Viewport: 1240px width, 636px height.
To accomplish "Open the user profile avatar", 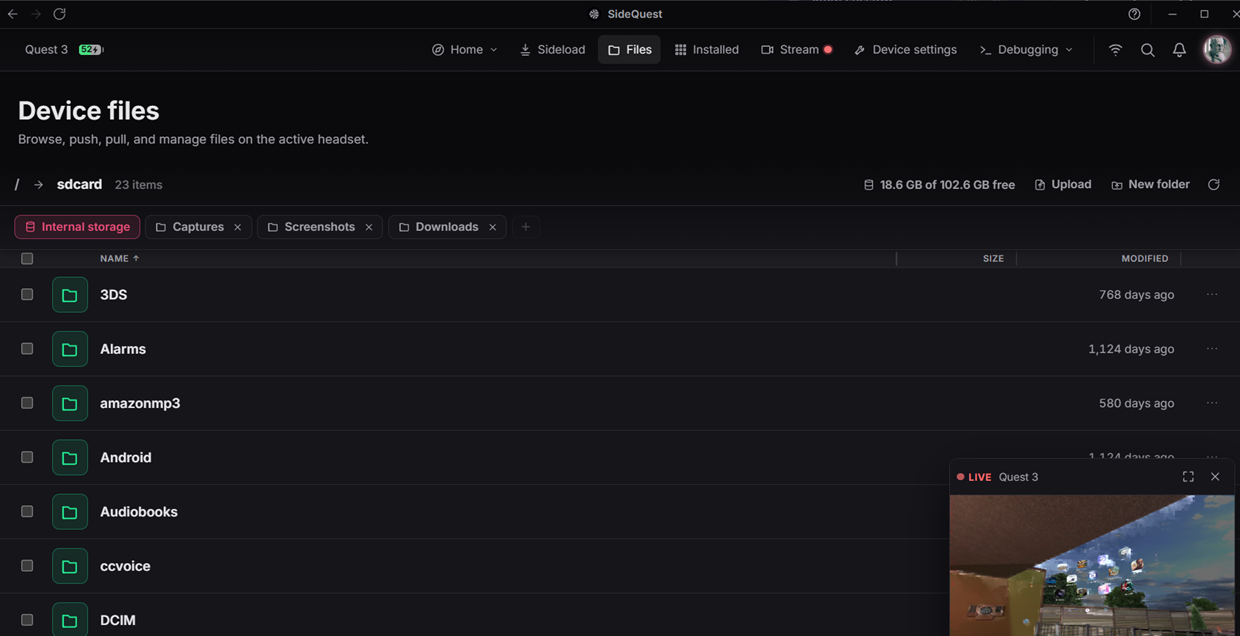I will click(1217, 49).
